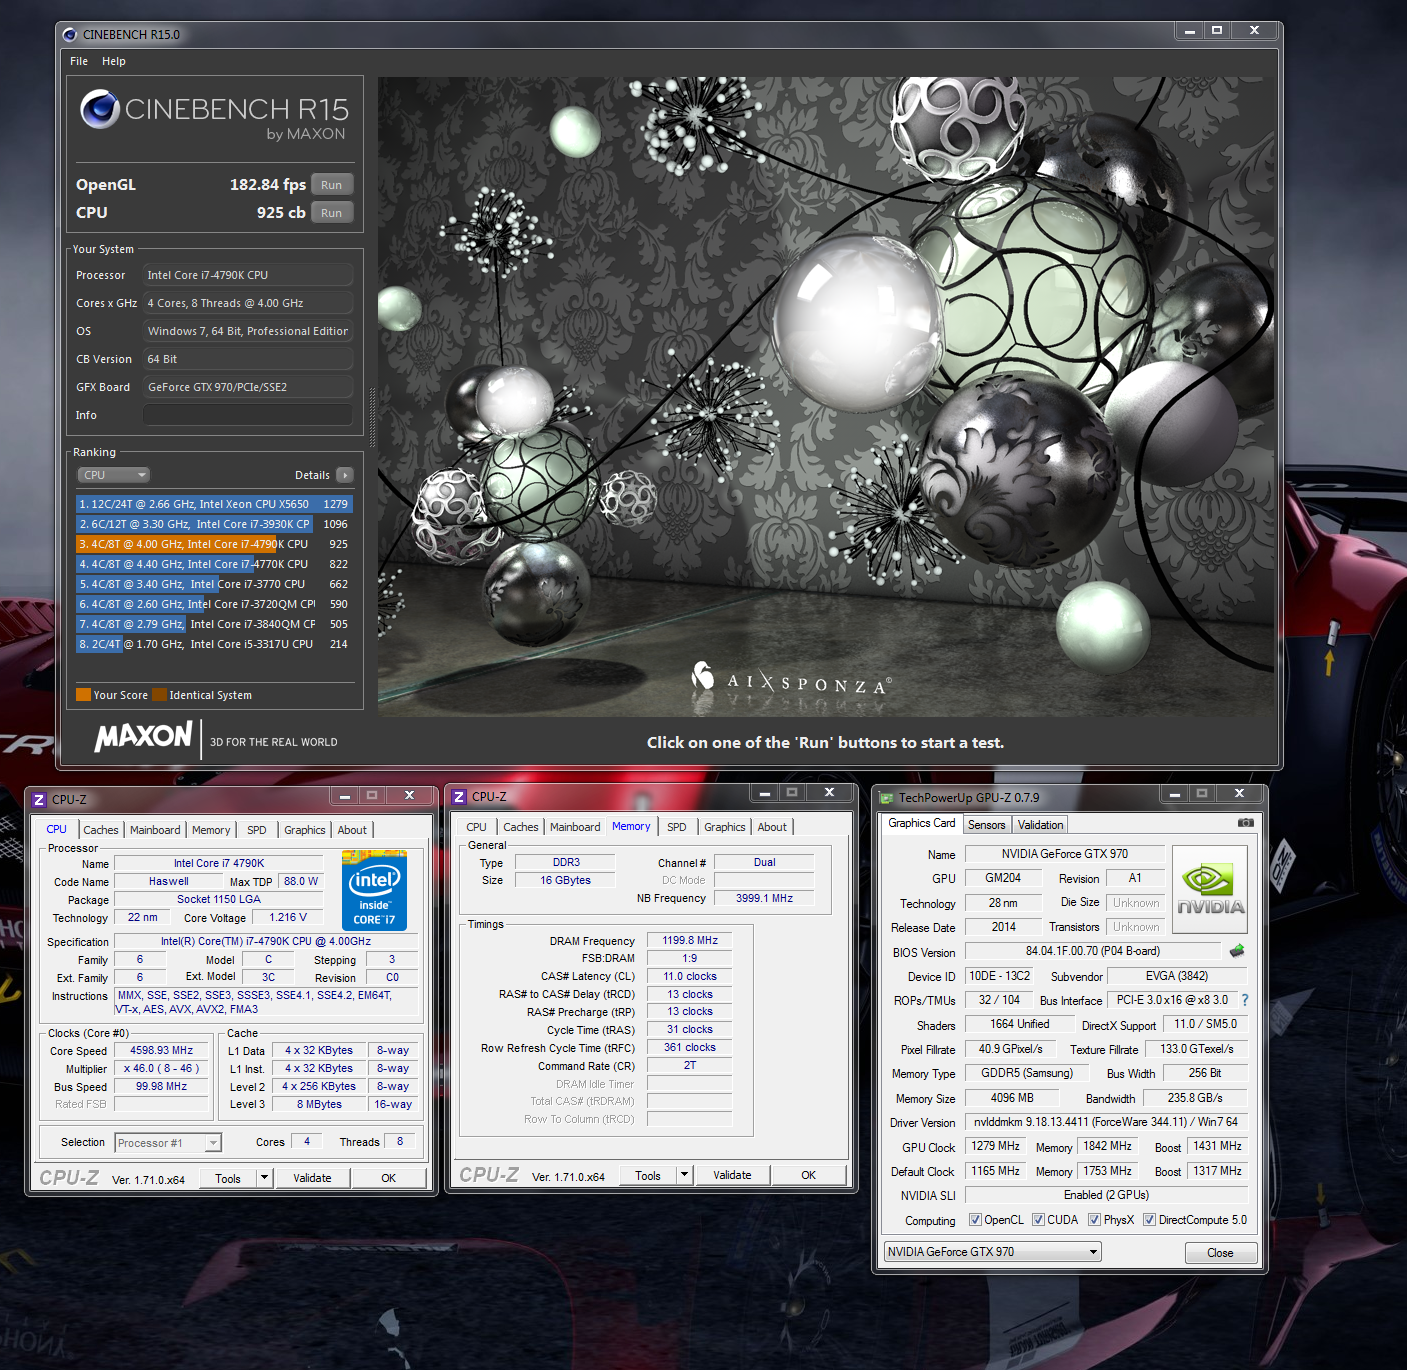
Task: Open the NVIDIA GeForce GTX 970 GPU selector
Action: coord(992,1252)
